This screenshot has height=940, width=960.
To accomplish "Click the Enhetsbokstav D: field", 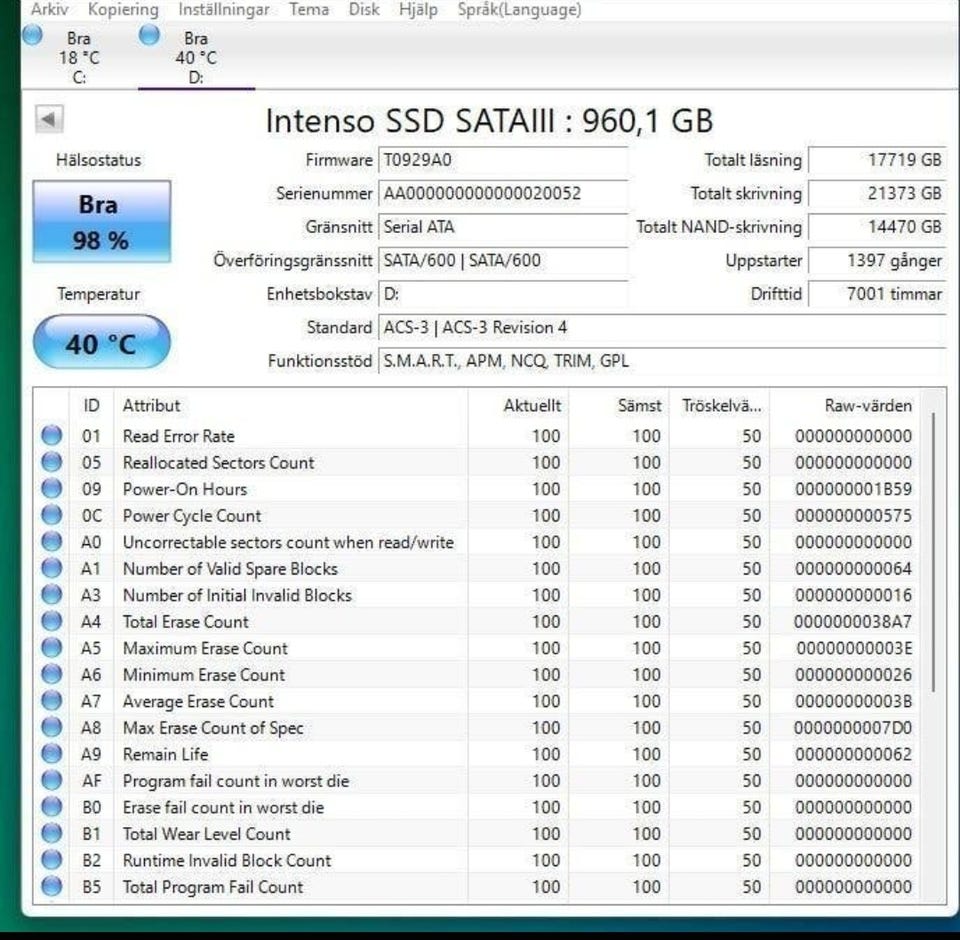I will (503, 294).
